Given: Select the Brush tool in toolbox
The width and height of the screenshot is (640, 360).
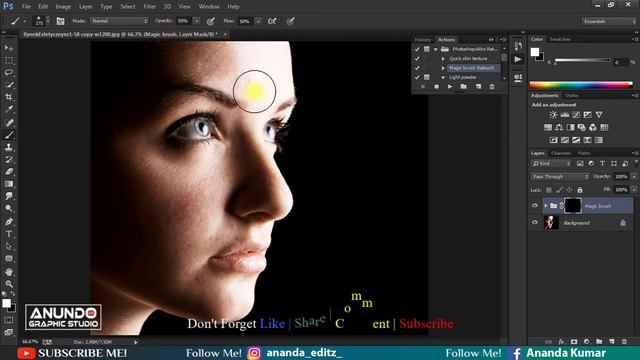Looking at the screenshot, I should 9,135.
